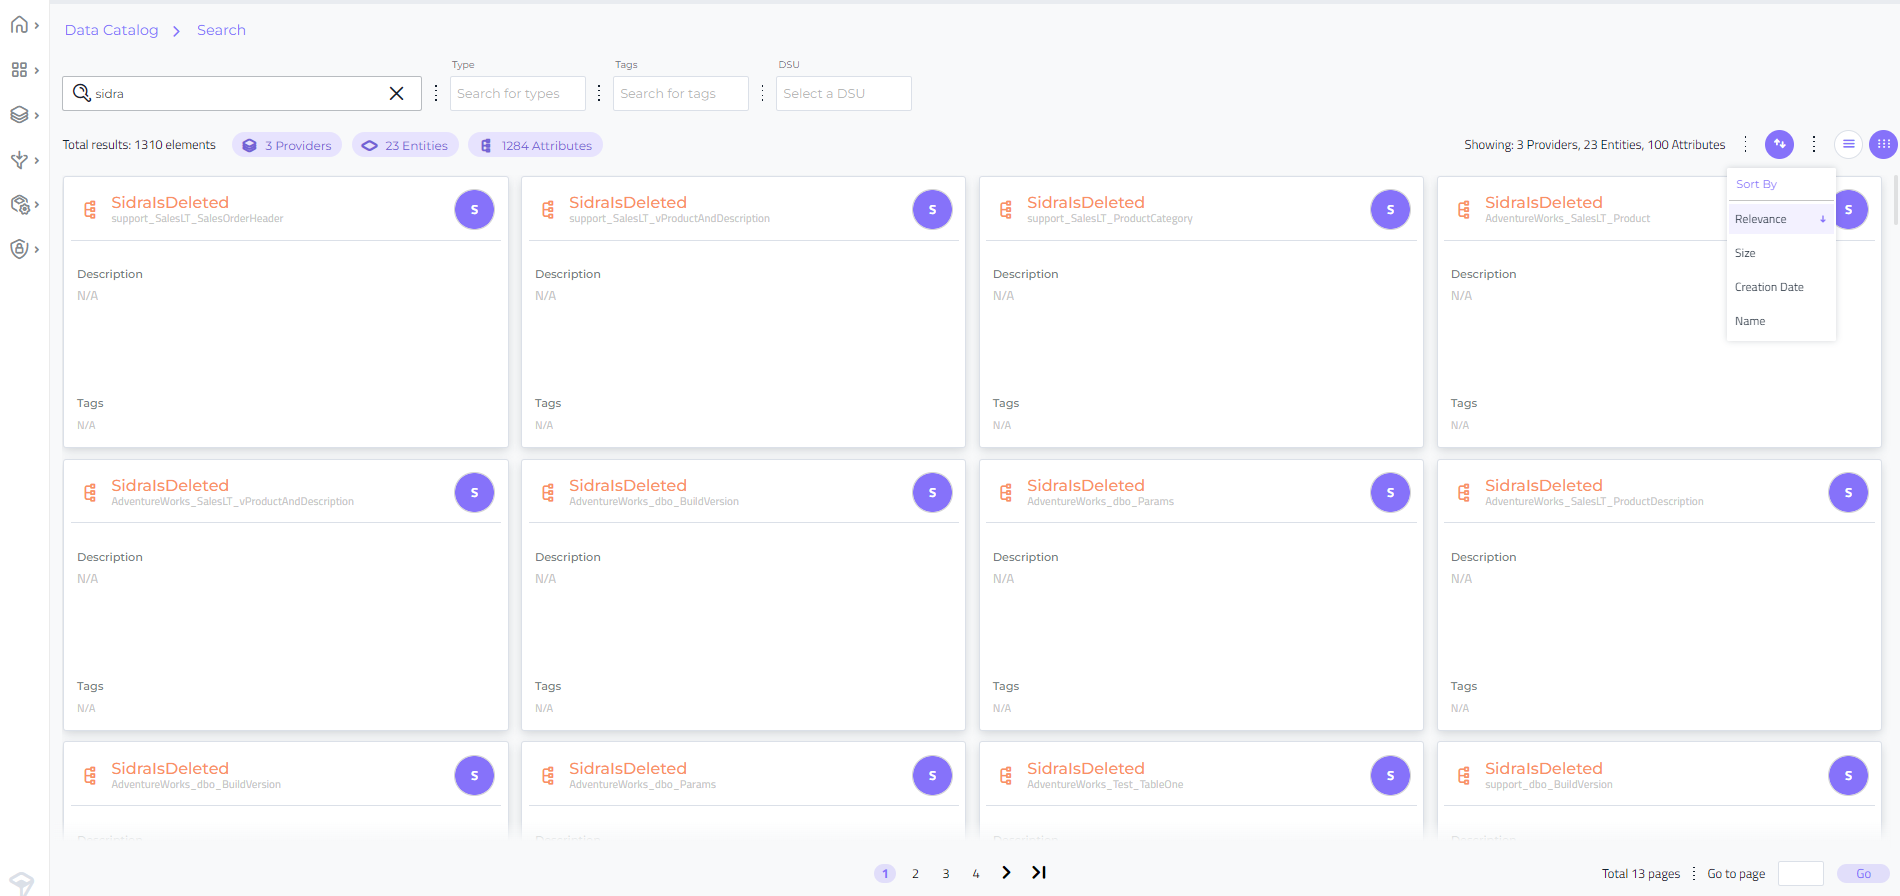
Task: Click attribute icon on AdventureWorks_dbo_Params second-row card
Action: 1006,492
